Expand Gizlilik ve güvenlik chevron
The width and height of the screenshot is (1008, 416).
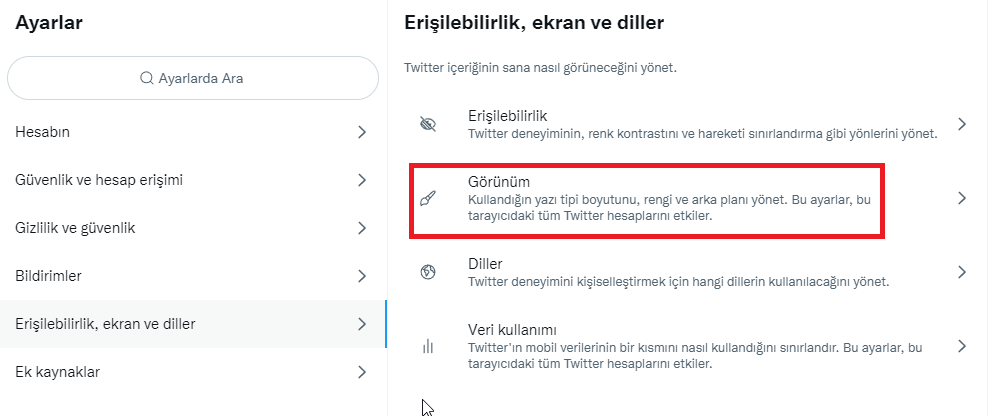pos(362,228)
